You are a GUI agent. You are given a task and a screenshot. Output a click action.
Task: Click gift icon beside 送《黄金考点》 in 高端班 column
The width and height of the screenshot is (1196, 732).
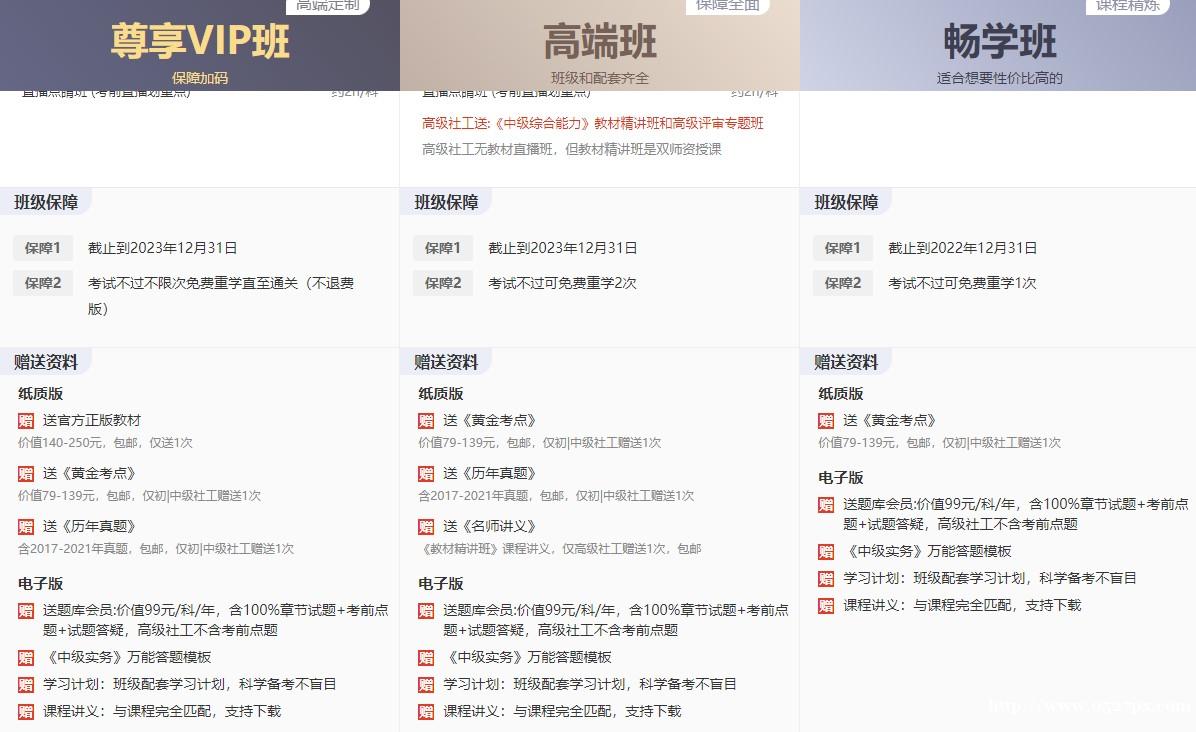[x=426, y=421]
